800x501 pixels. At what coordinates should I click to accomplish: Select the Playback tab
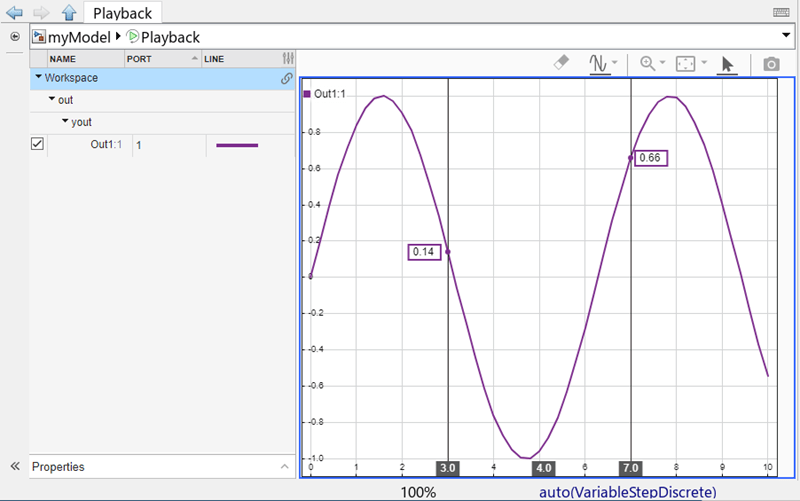tap(122, 13)
